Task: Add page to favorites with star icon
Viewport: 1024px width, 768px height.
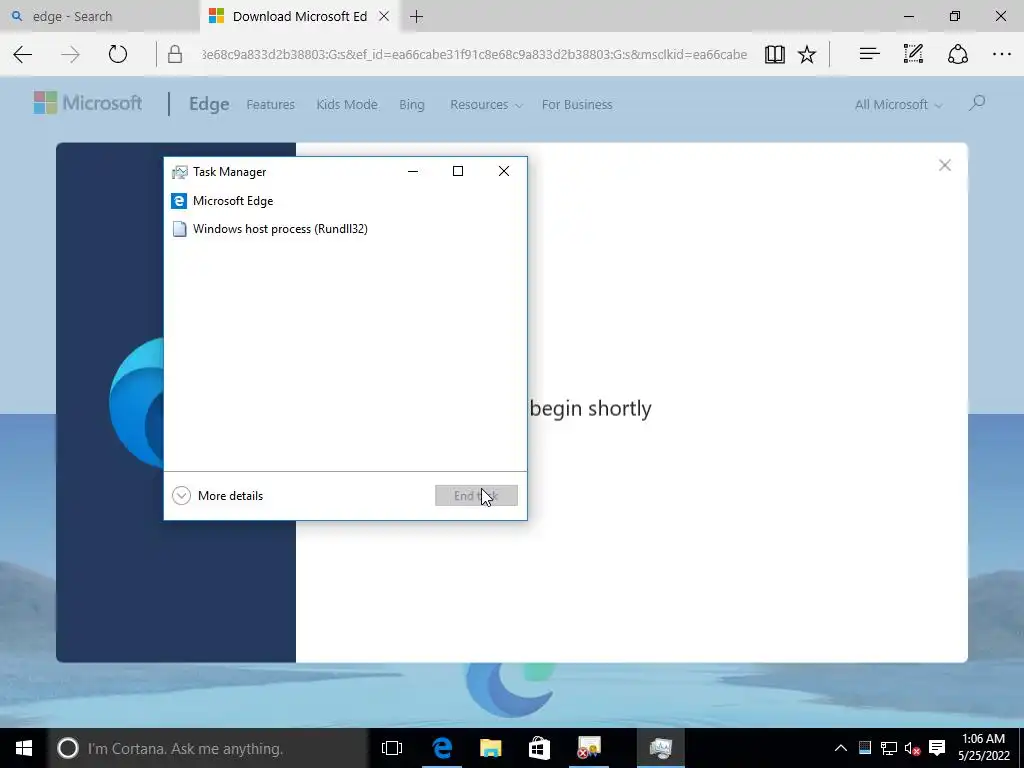Action: point(807,54)
